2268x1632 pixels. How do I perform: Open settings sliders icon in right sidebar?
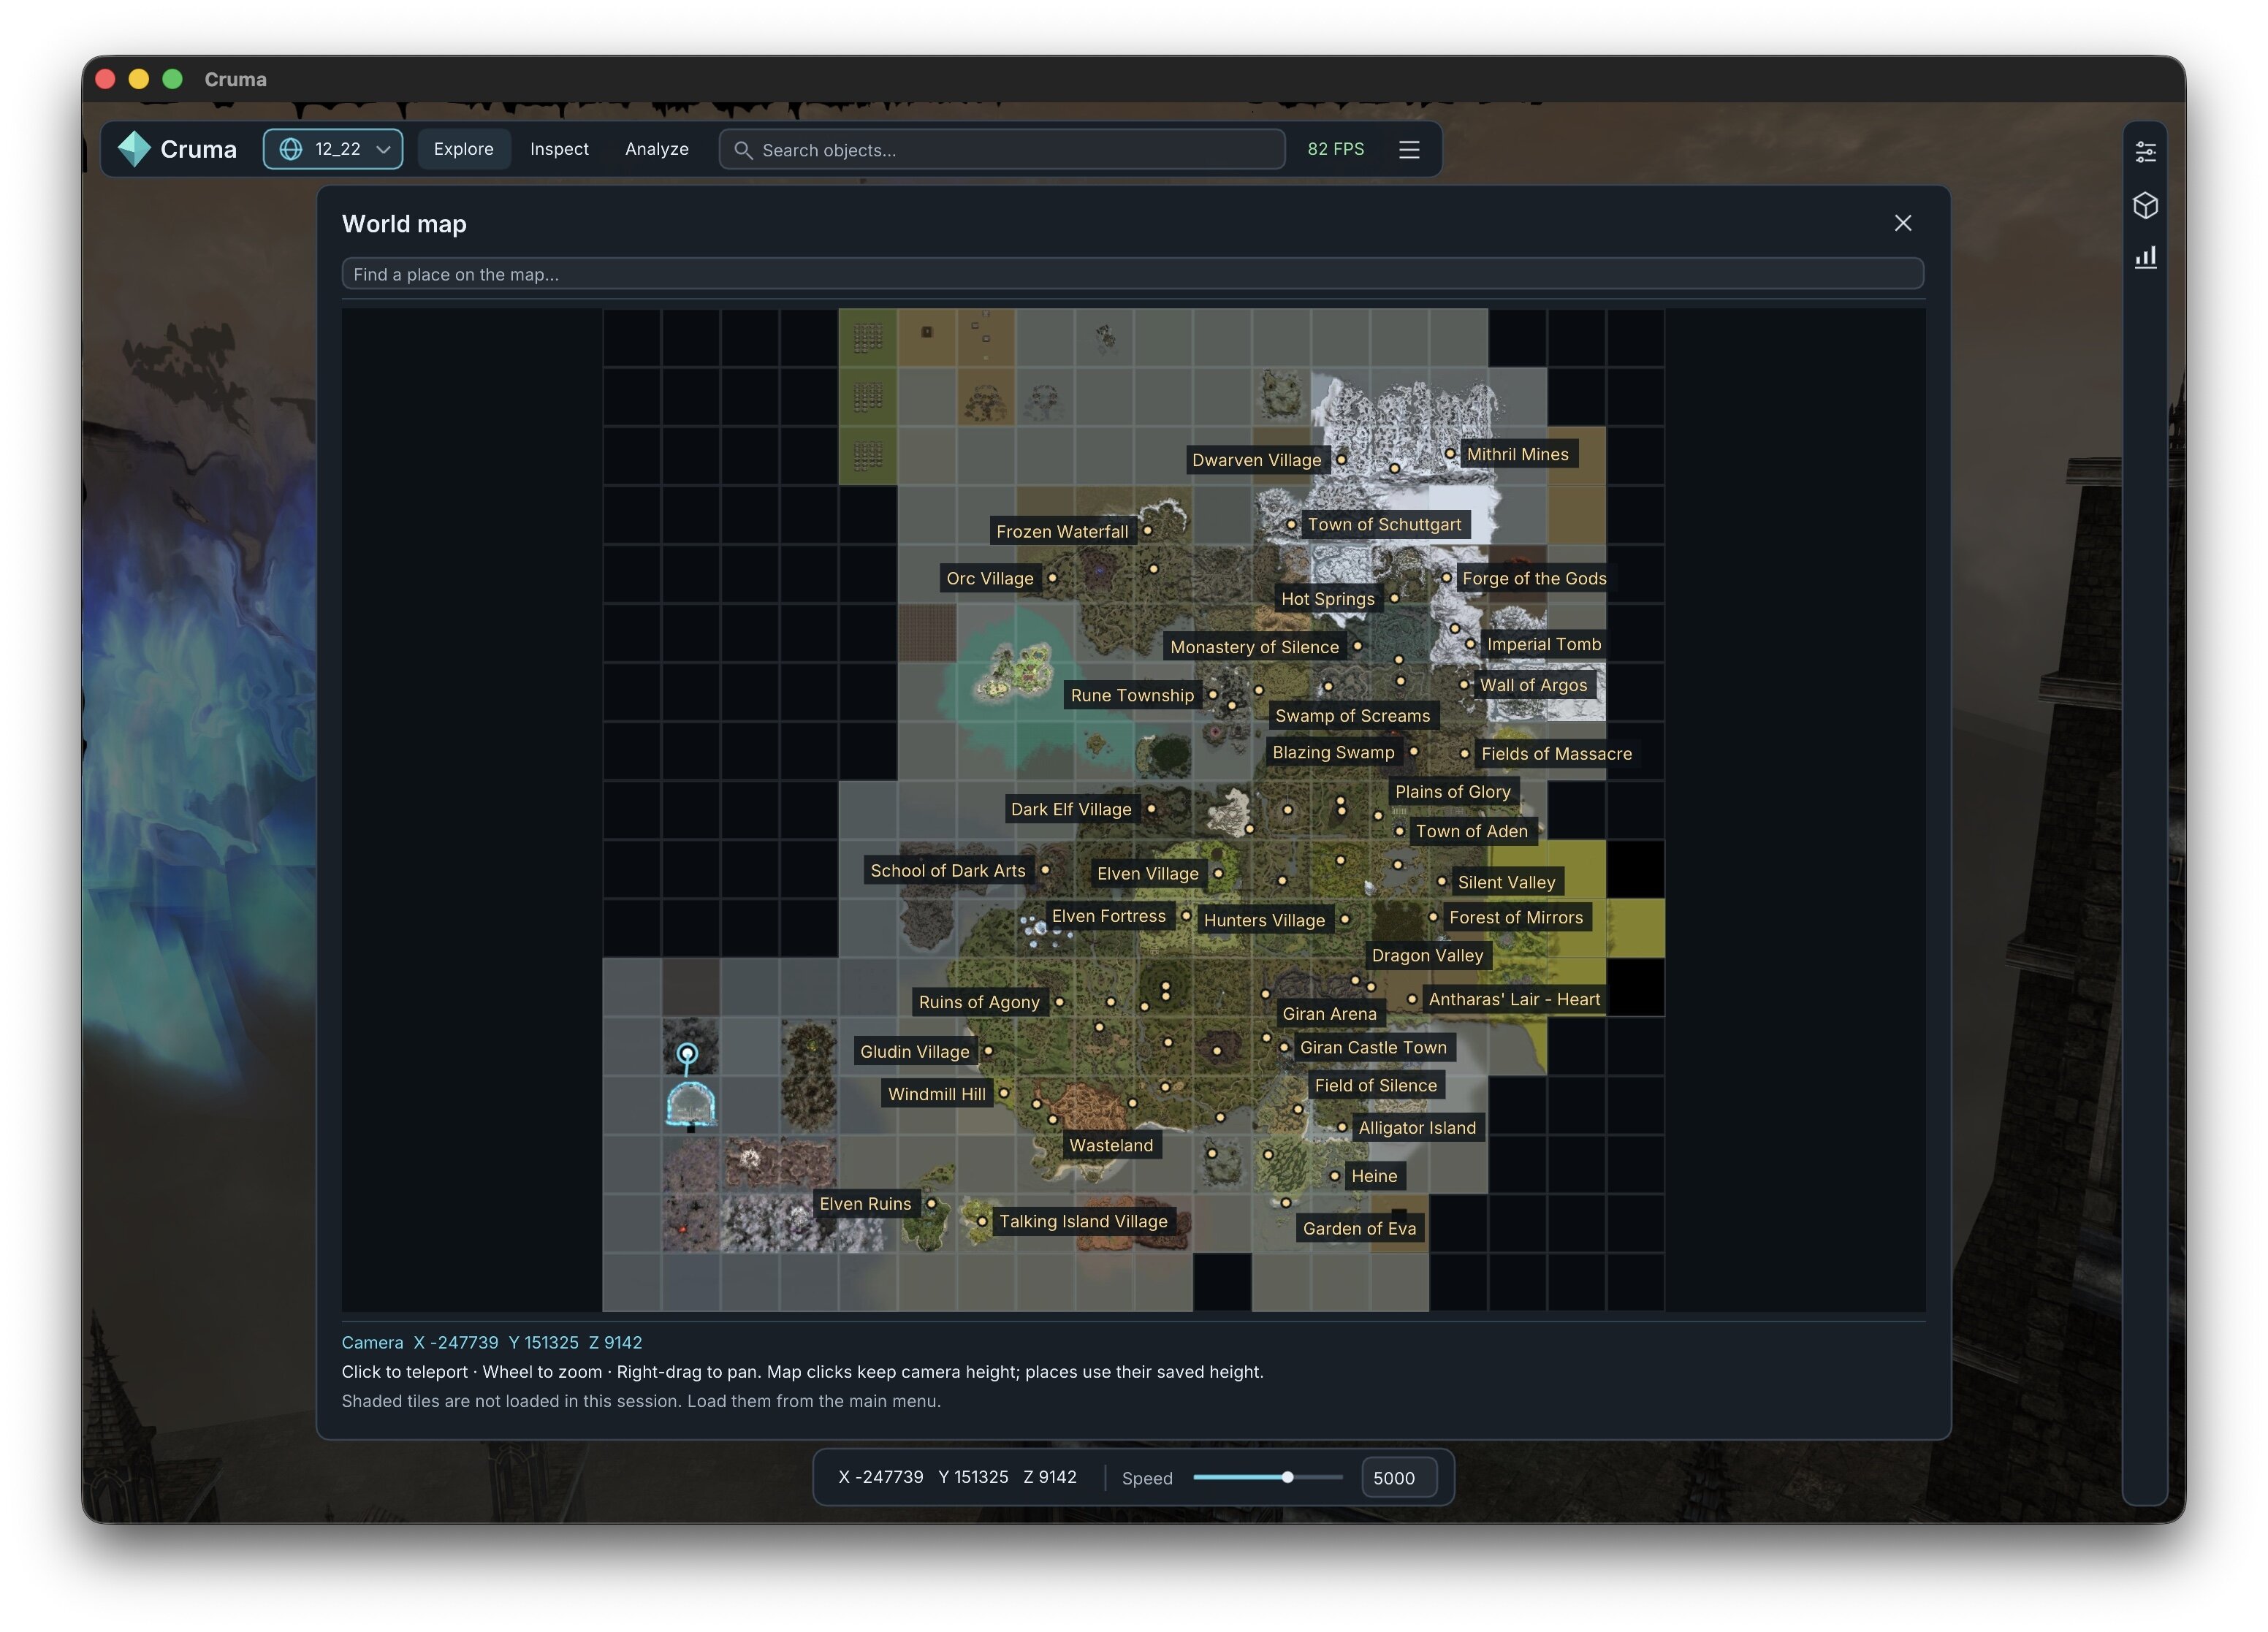coord(2145,152)
